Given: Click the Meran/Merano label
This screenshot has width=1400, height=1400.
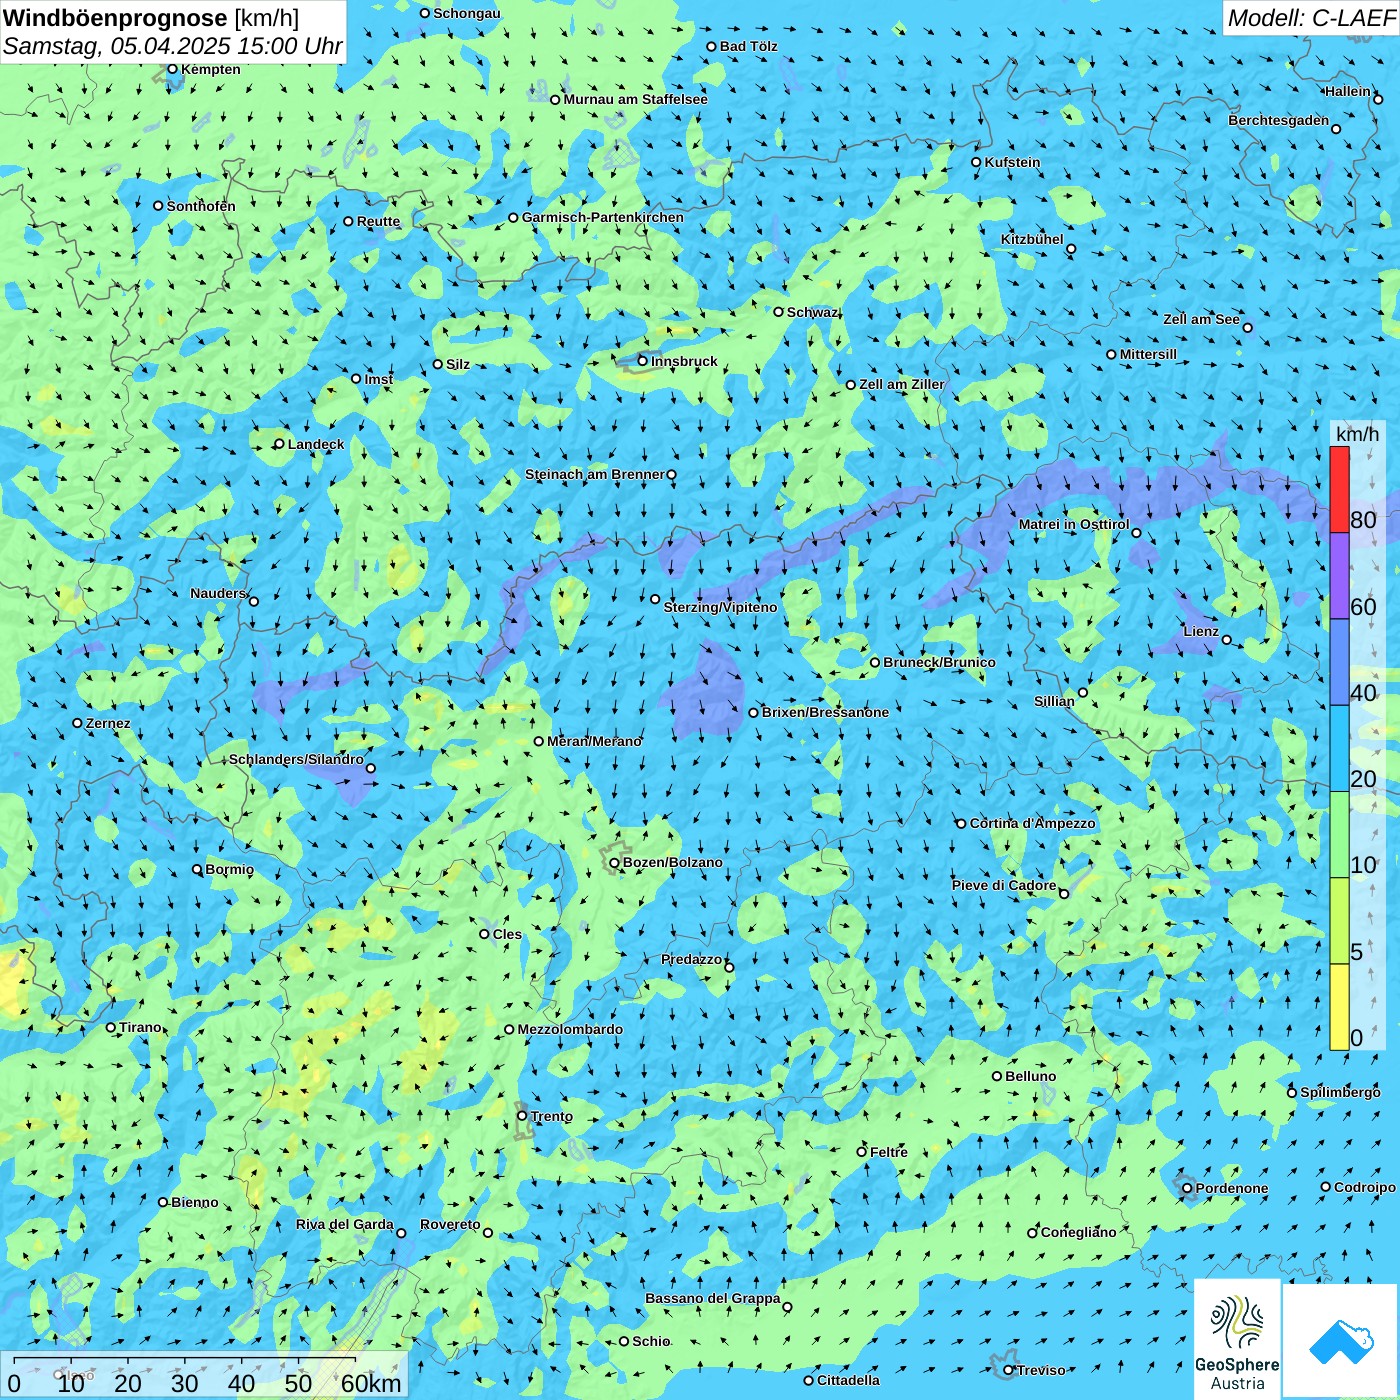Looking at the screenshot, I should [594, 741].
